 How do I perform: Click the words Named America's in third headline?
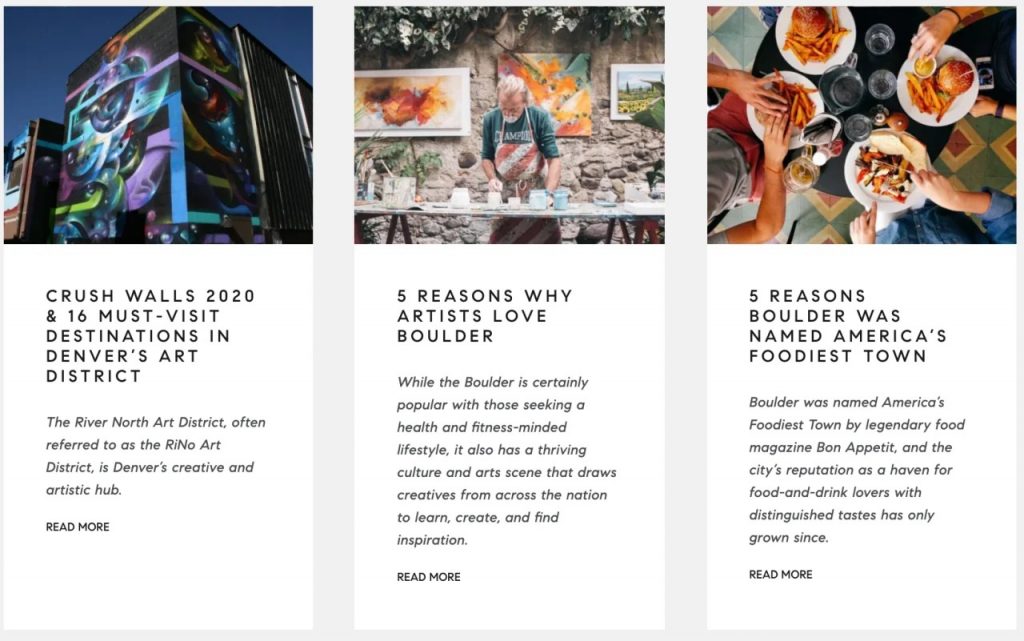[x=848, y=336]
